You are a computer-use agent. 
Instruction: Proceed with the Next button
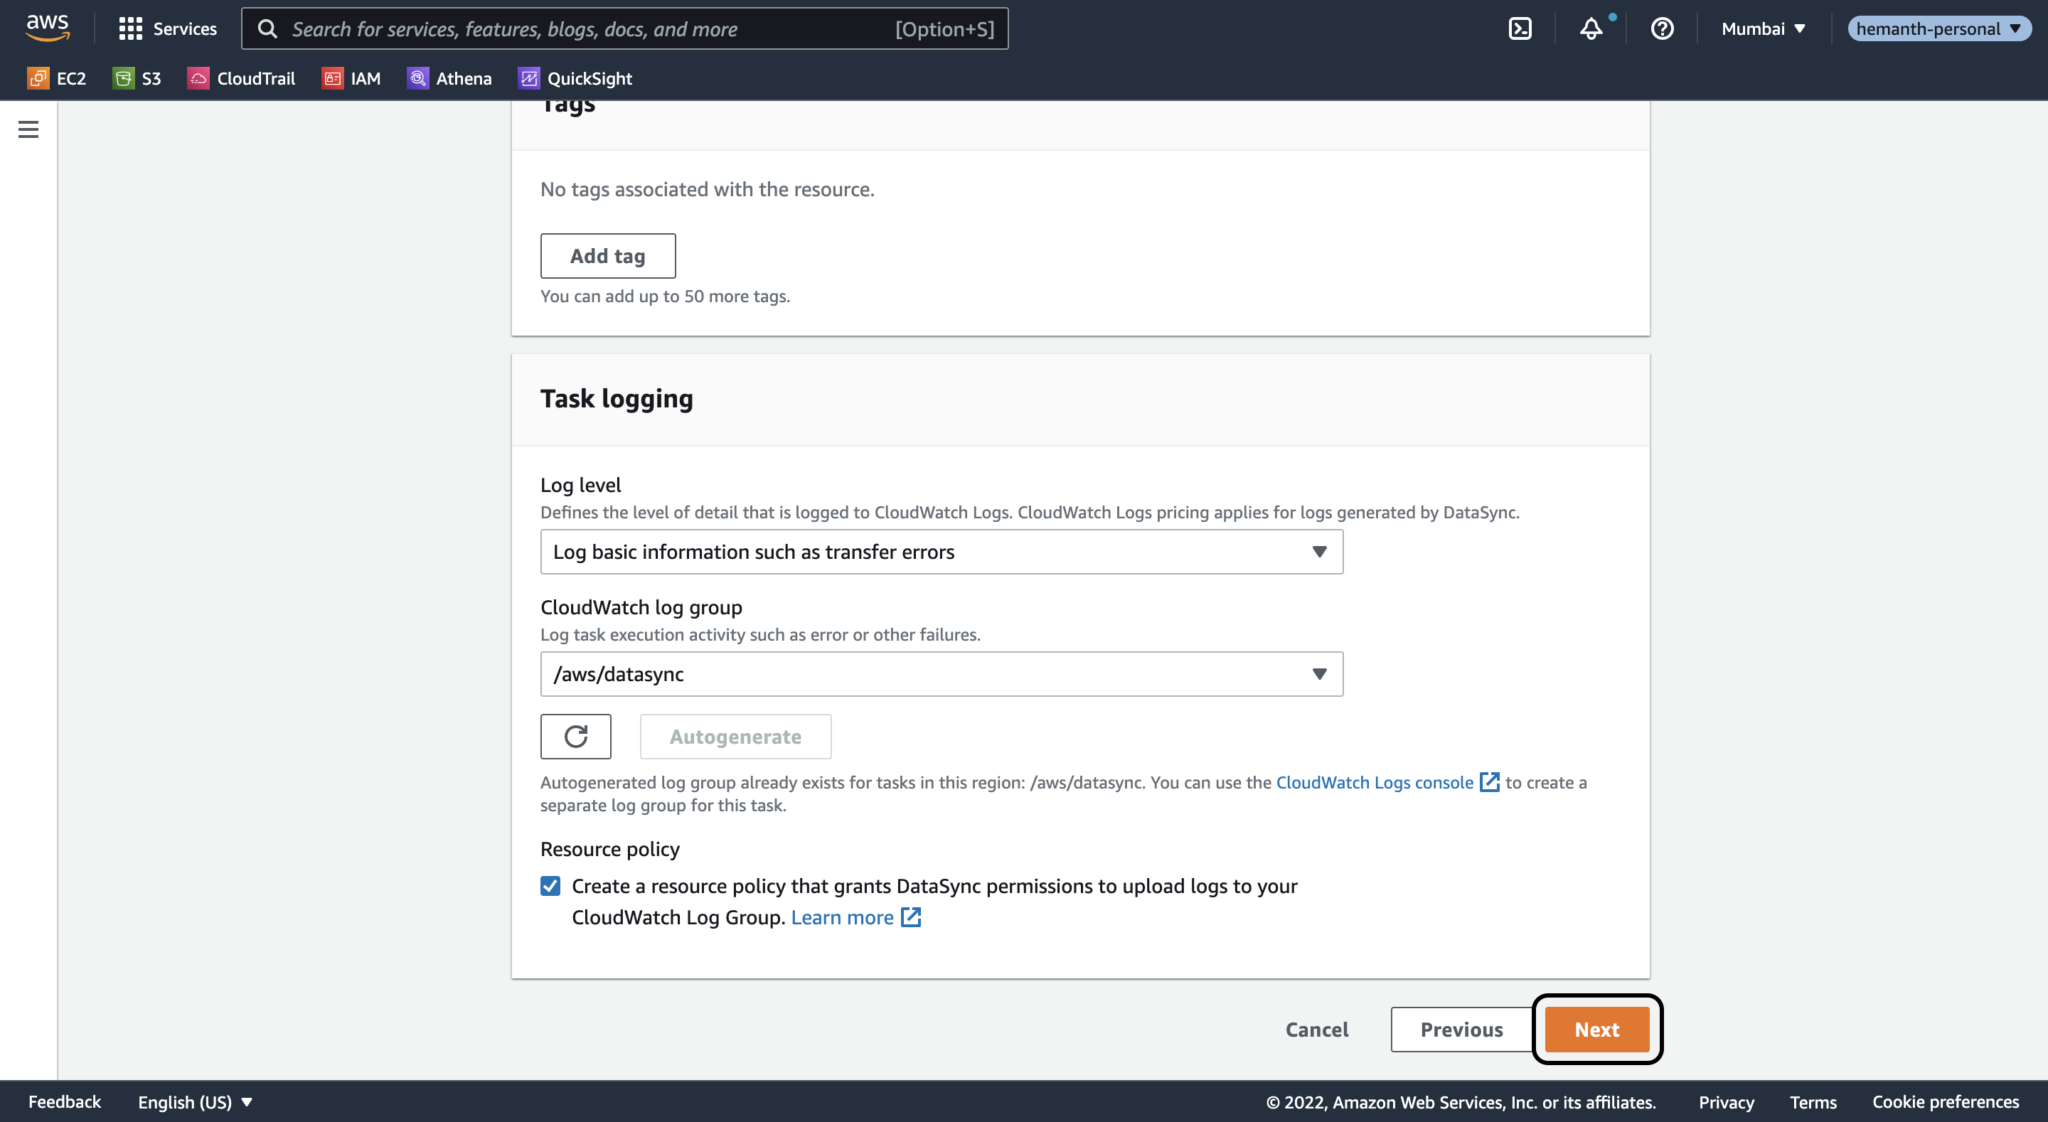pyautogui.click(x=1596, y=1029)
